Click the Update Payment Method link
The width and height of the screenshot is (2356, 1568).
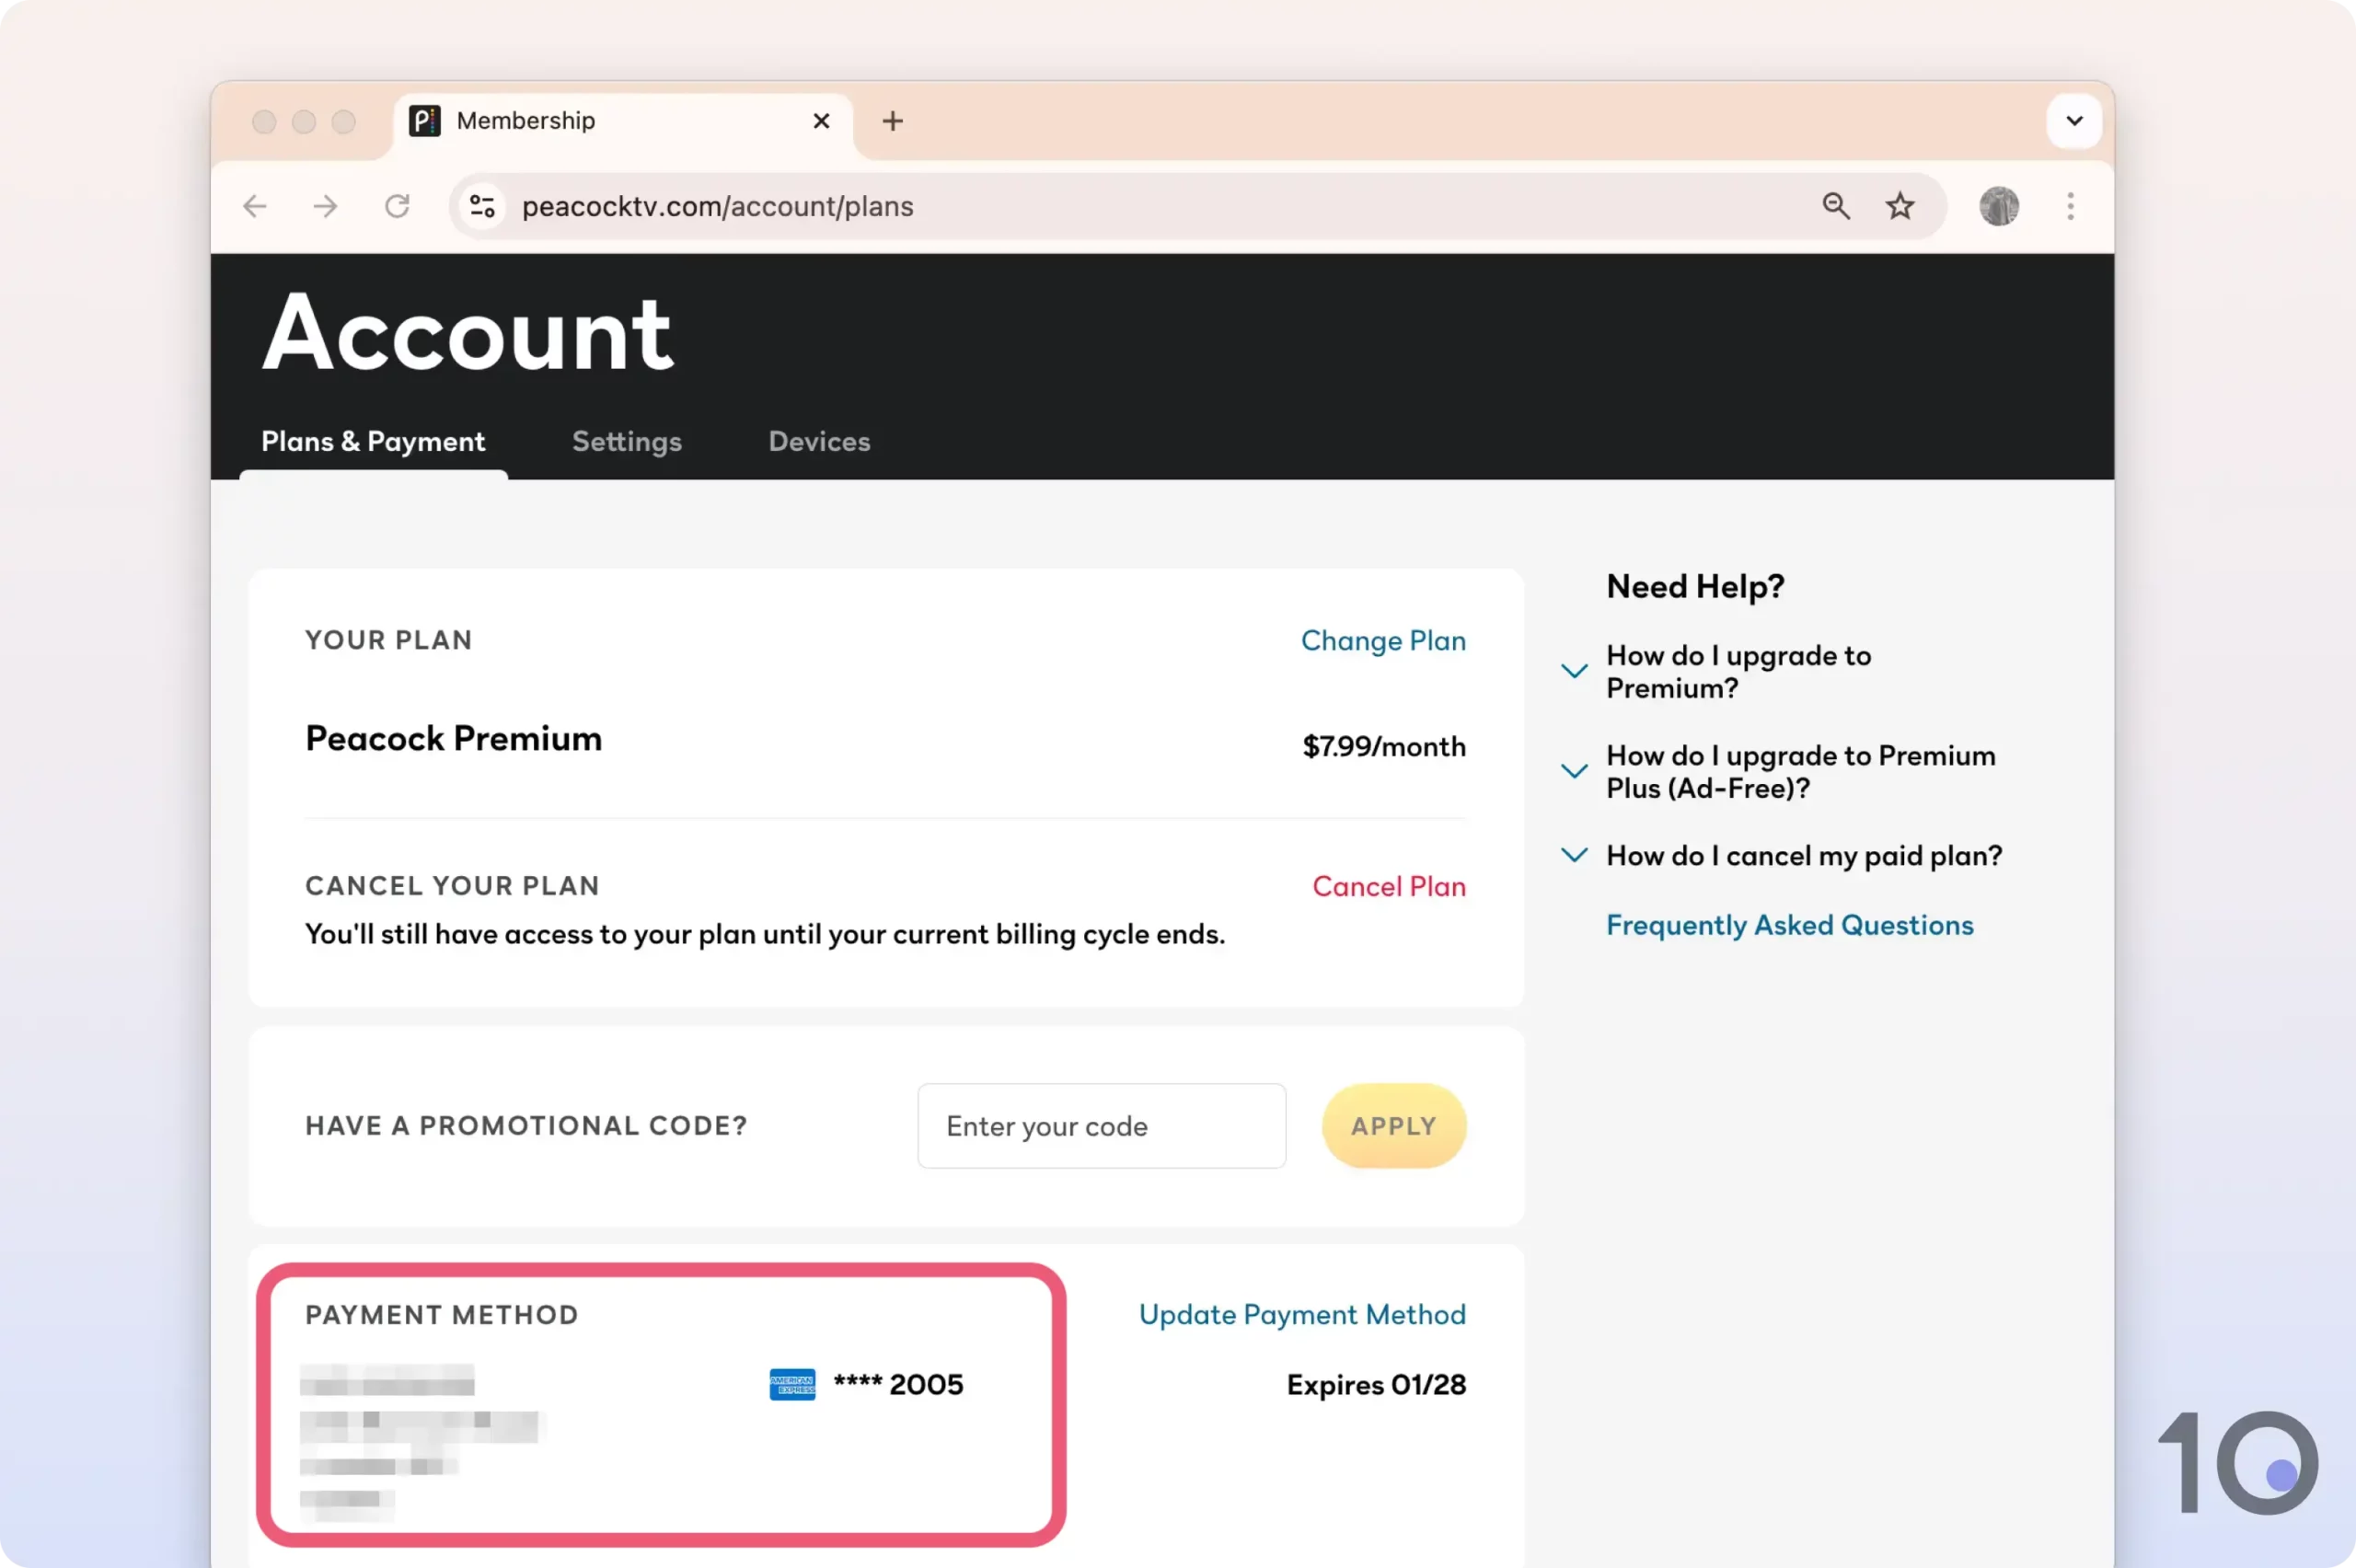click(1302, 1314)
